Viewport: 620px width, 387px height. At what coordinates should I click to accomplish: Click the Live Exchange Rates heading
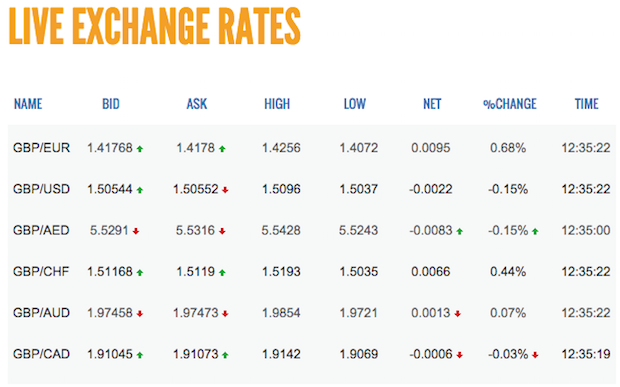click(x=155, y=26)
